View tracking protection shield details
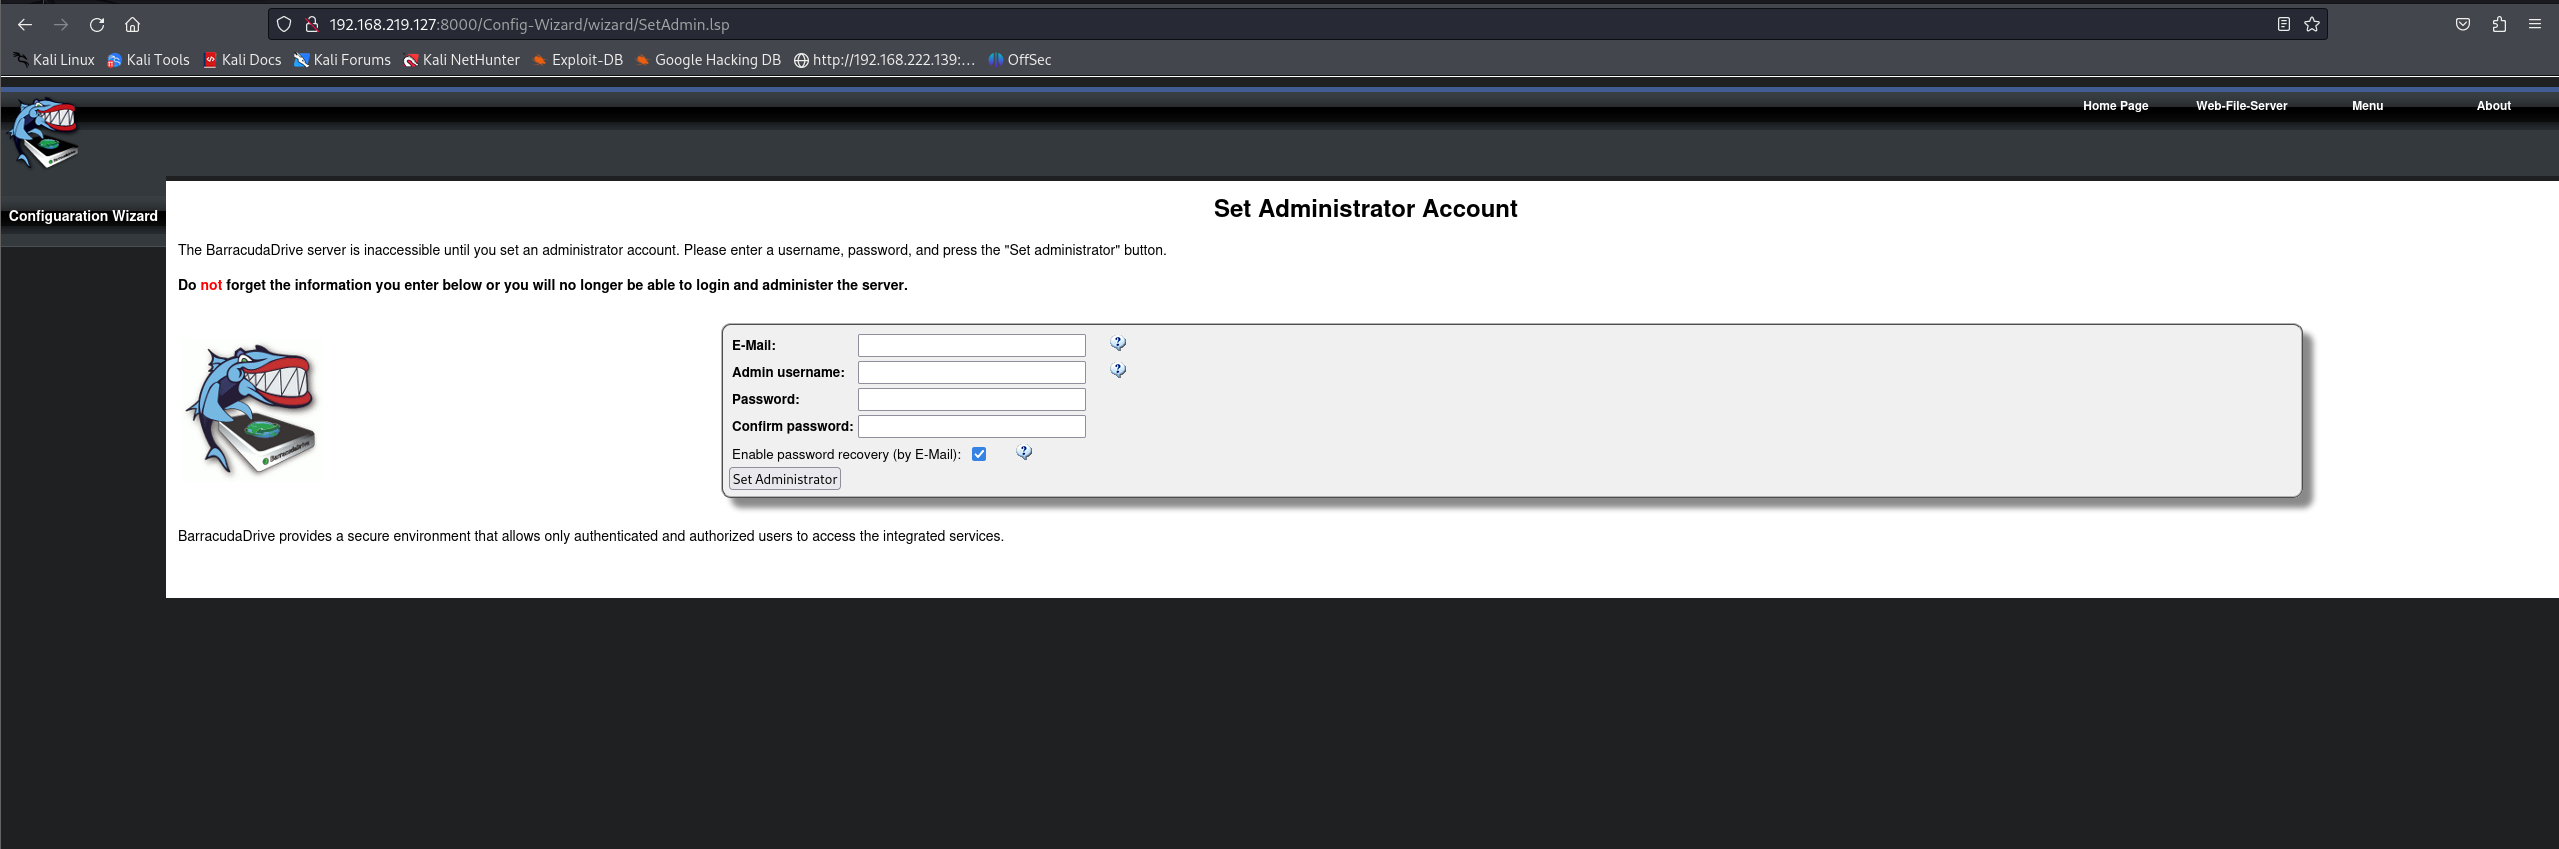The image size is (2559, 849). coord(284,24)
